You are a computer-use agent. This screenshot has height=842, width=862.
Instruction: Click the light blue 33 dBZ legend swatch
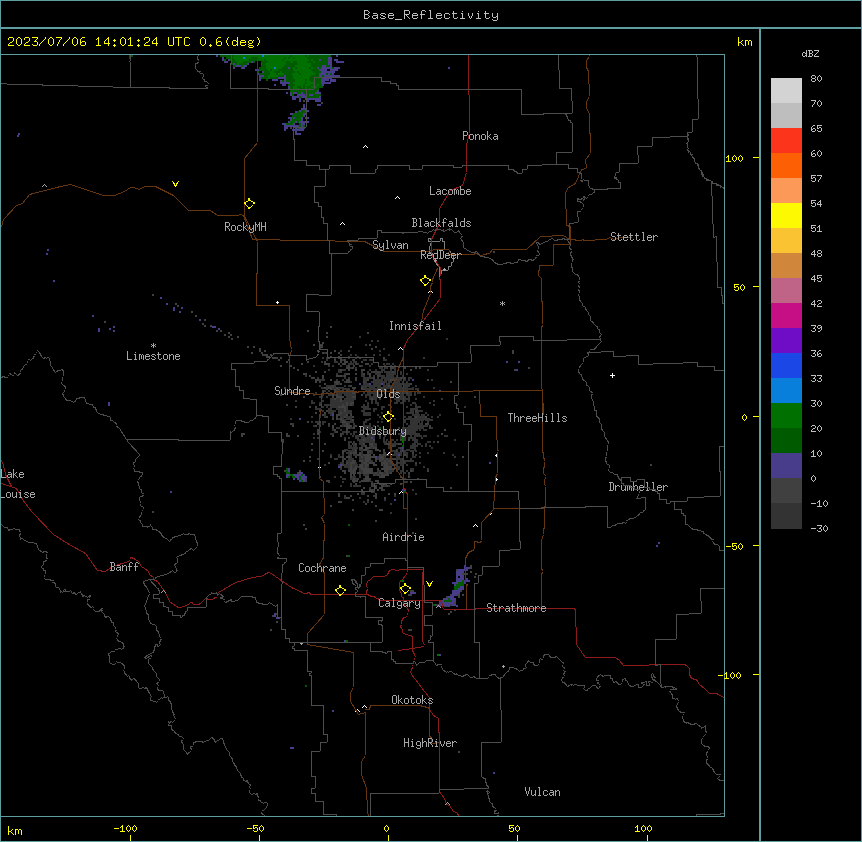tap(786, 390)
